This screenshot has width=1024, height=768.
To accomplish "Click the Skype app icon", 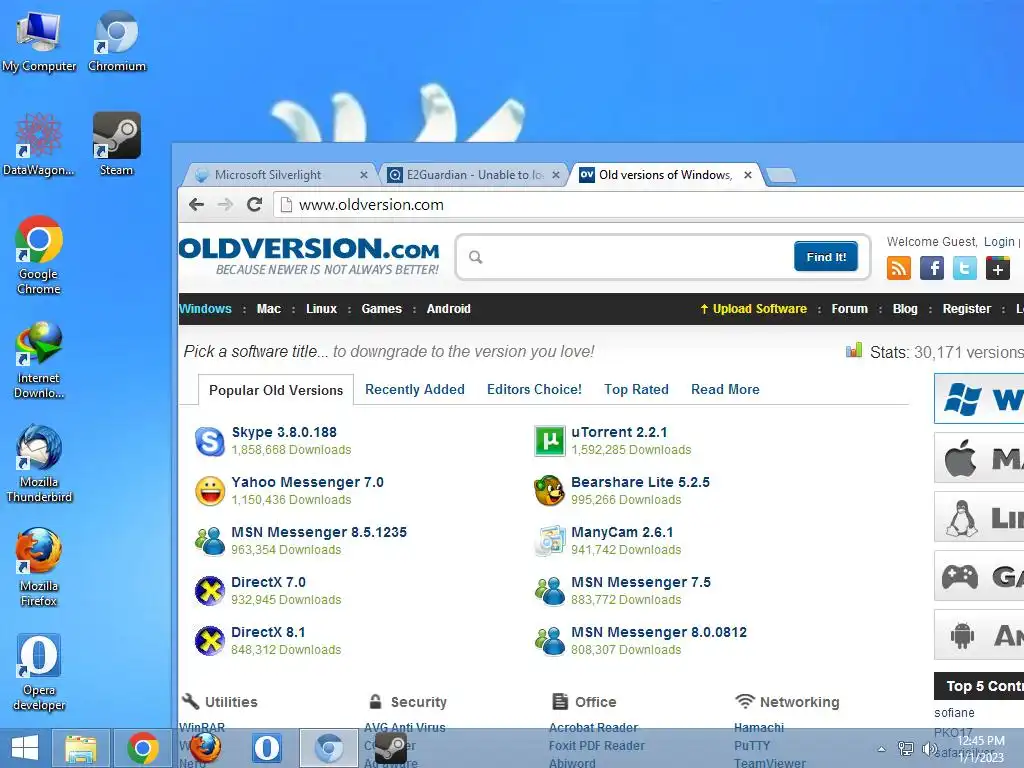I will pyautogui.click(x=210, y=441).
